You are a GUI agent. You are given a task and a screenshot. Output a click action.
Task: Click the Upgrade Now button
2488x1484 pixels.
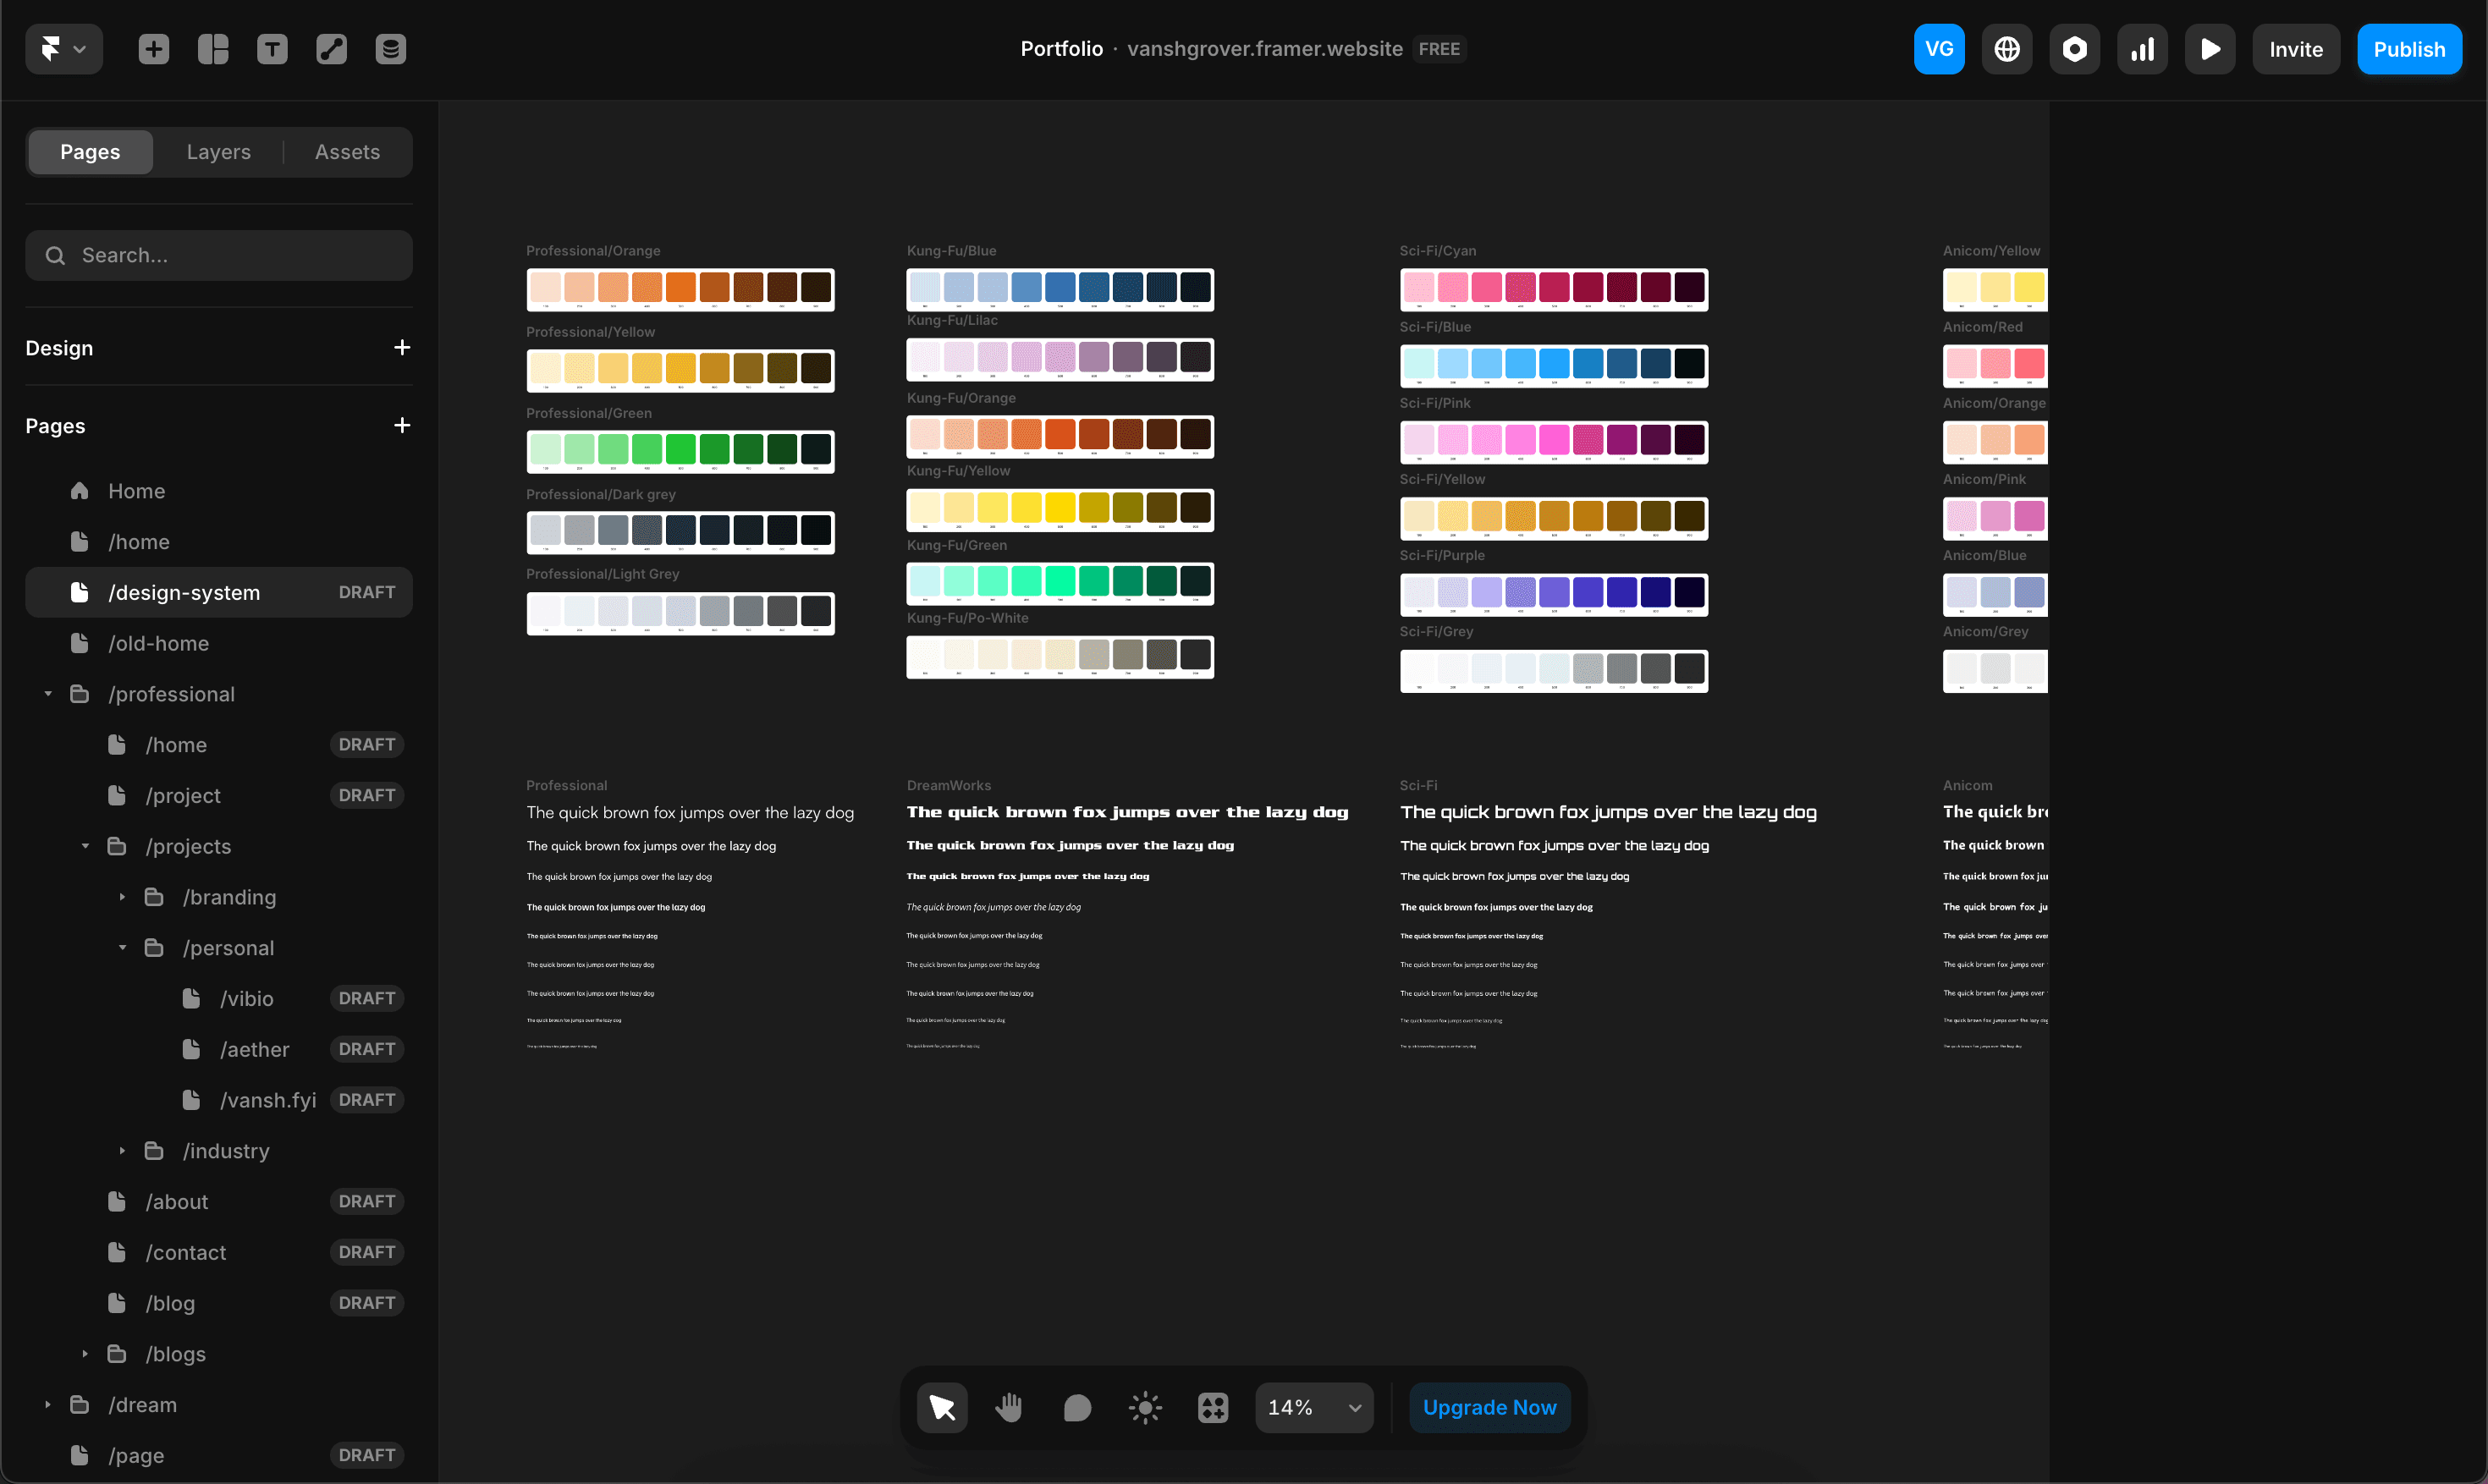[1489, 1408]
